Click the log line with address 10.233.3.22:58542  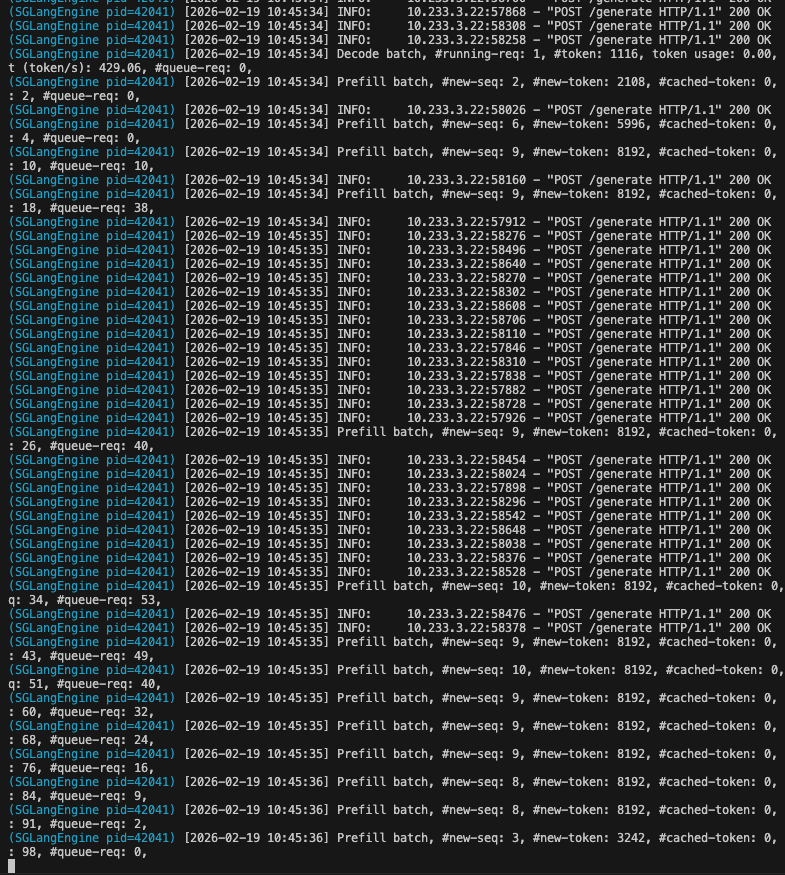click(390, 516)
